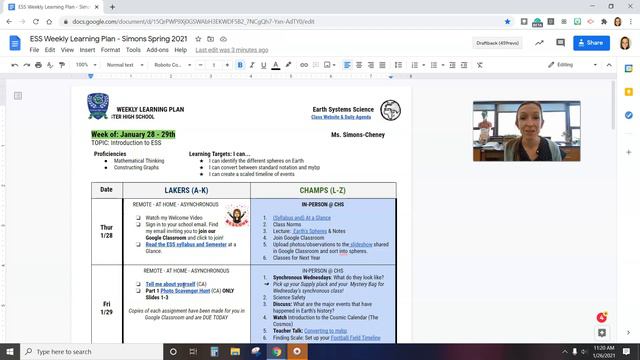The height and width of the screenshot is (360, 640).
Task: Open the Photo Scavenger Hunt link
Action: [x=185, y=291]
